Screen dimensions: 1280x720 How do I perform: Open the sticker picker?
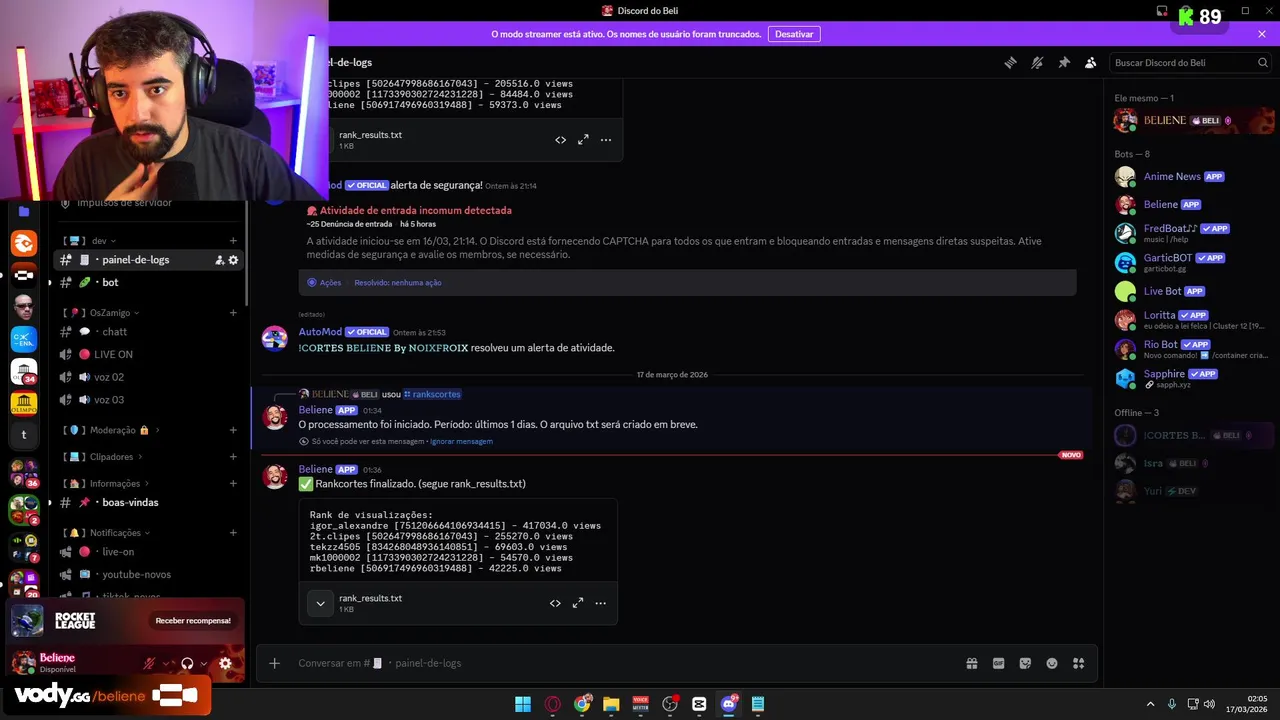click(x=1025, y=663)
